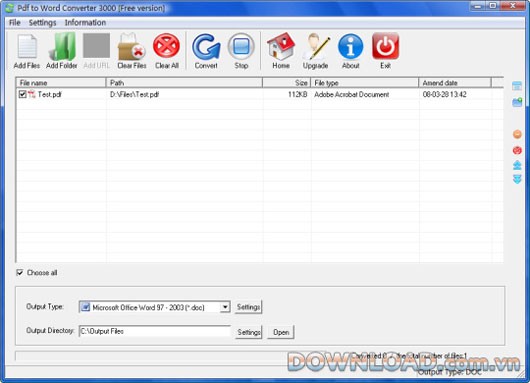Image resolution: width=530 pixels, height=383 pixels.
Task: Move file down with the blue down arrows
Action: 517,179
